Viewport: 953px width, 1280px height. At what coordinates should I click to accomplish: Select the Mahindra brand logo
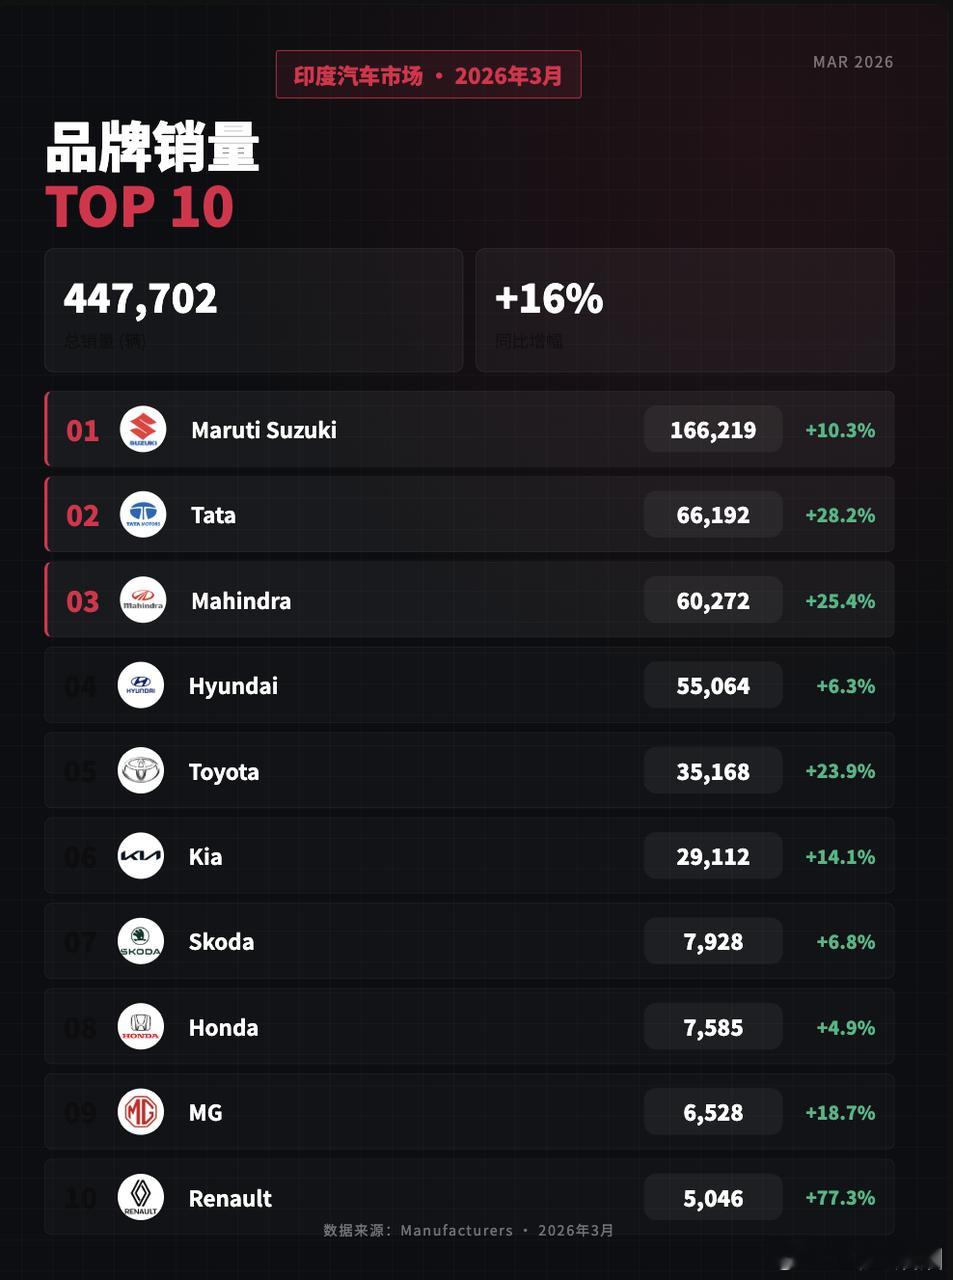[x=143, y=600]
